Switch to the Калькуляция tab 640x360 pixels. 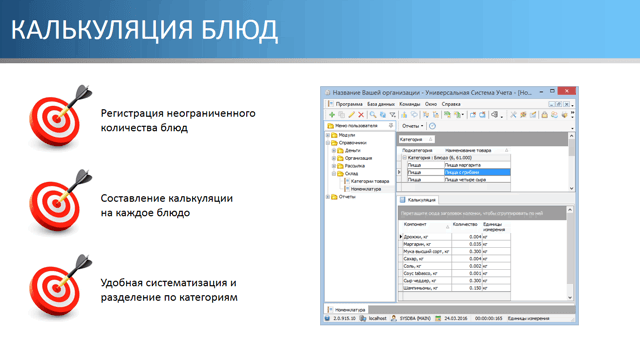coord(418,200)
